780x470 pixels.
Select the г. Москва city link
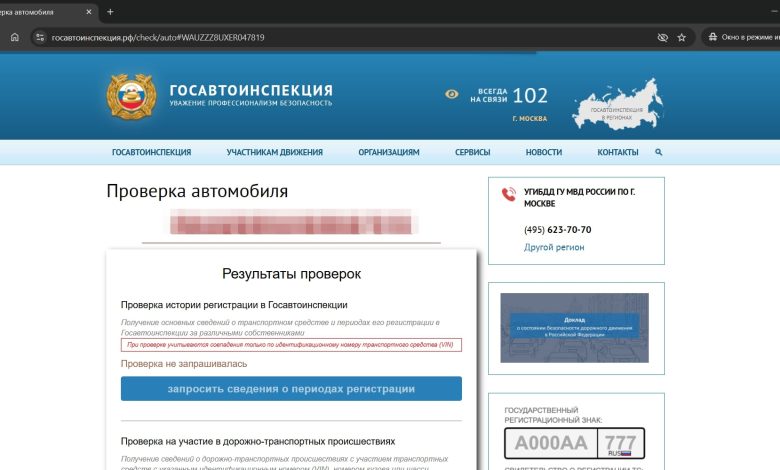tap(529, 119)
